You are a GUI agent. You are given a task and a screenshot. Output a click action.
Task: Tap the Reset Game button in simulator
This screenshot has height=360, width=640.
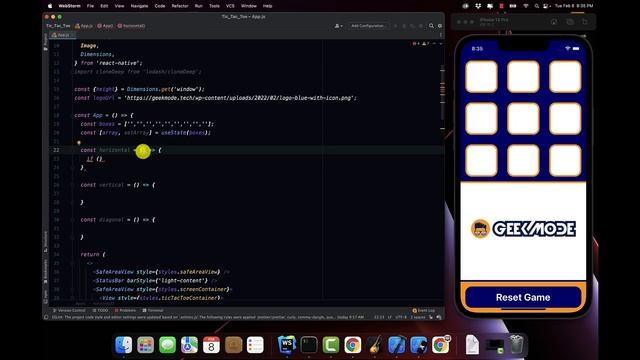(523, 297)
